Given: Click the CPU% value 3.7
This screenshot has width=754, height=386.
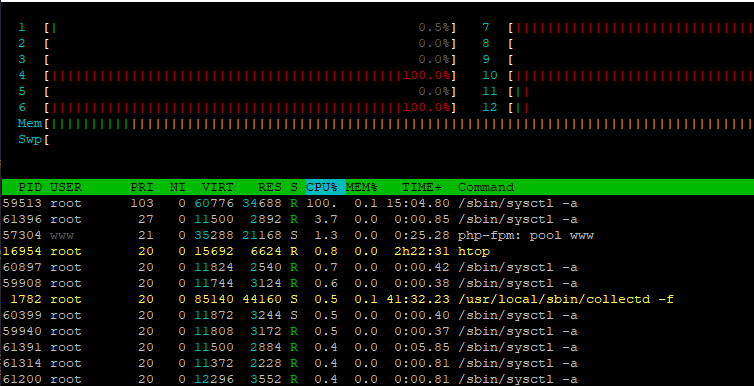Looking at the screenshot, I should point(326,219).
